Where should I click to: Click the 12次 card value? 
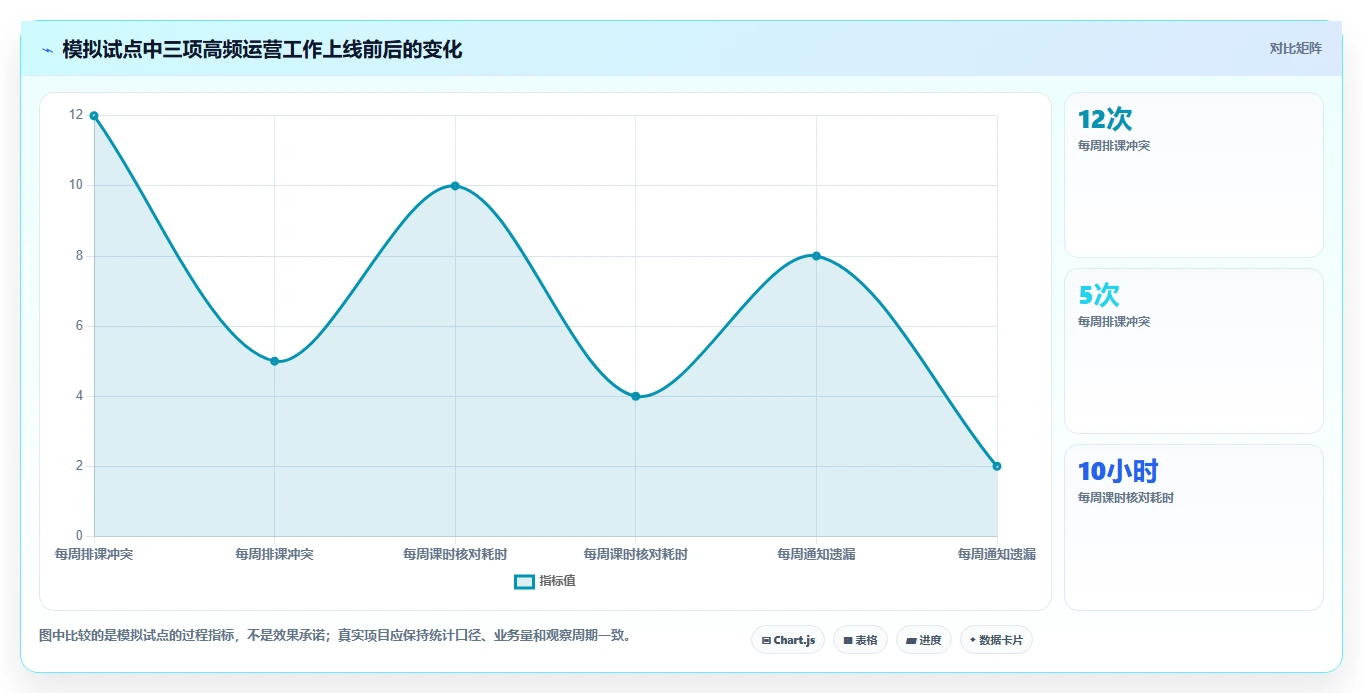pos(1105,120)
